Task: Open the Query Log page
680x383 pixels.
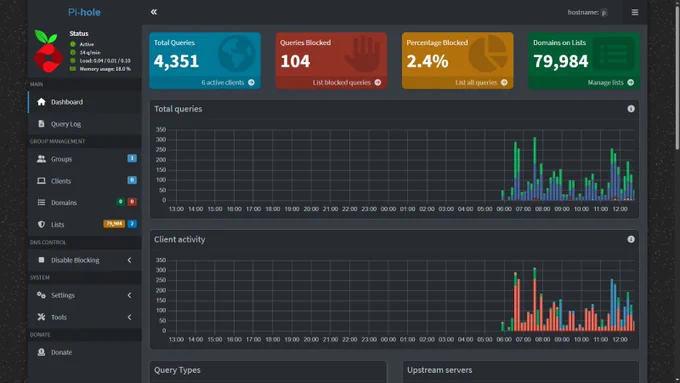Action: [x=85, y=124]
